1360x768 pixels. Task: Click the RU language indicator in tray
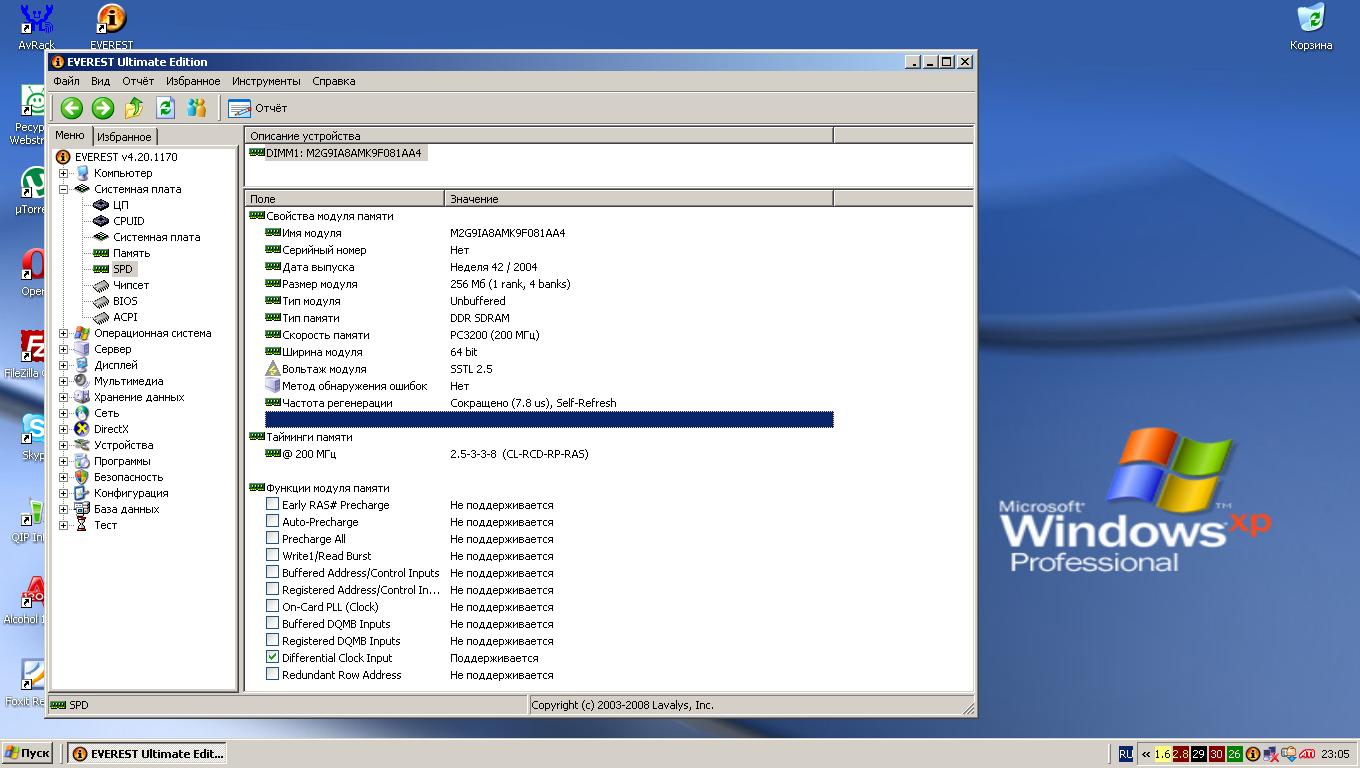[x=1126, y=754]
